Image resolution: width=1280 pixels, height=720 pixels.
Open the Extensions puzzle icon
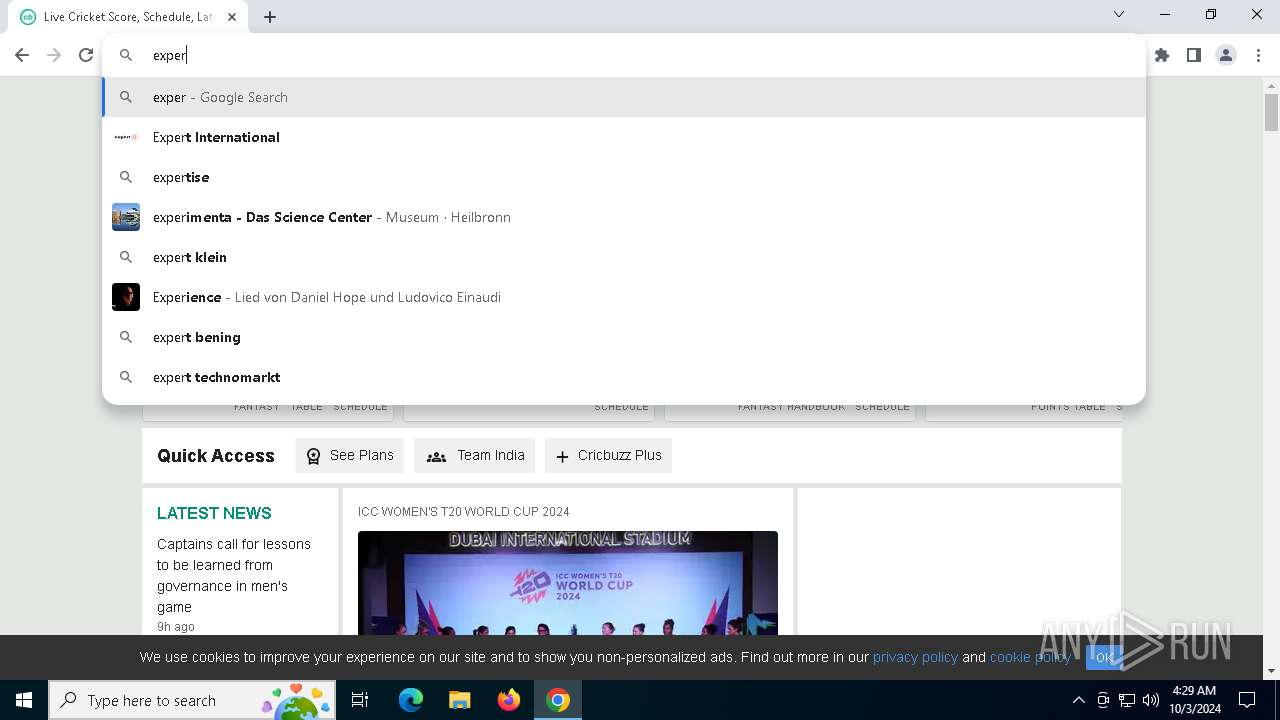pyautogui.click(x=1162, y=55)
